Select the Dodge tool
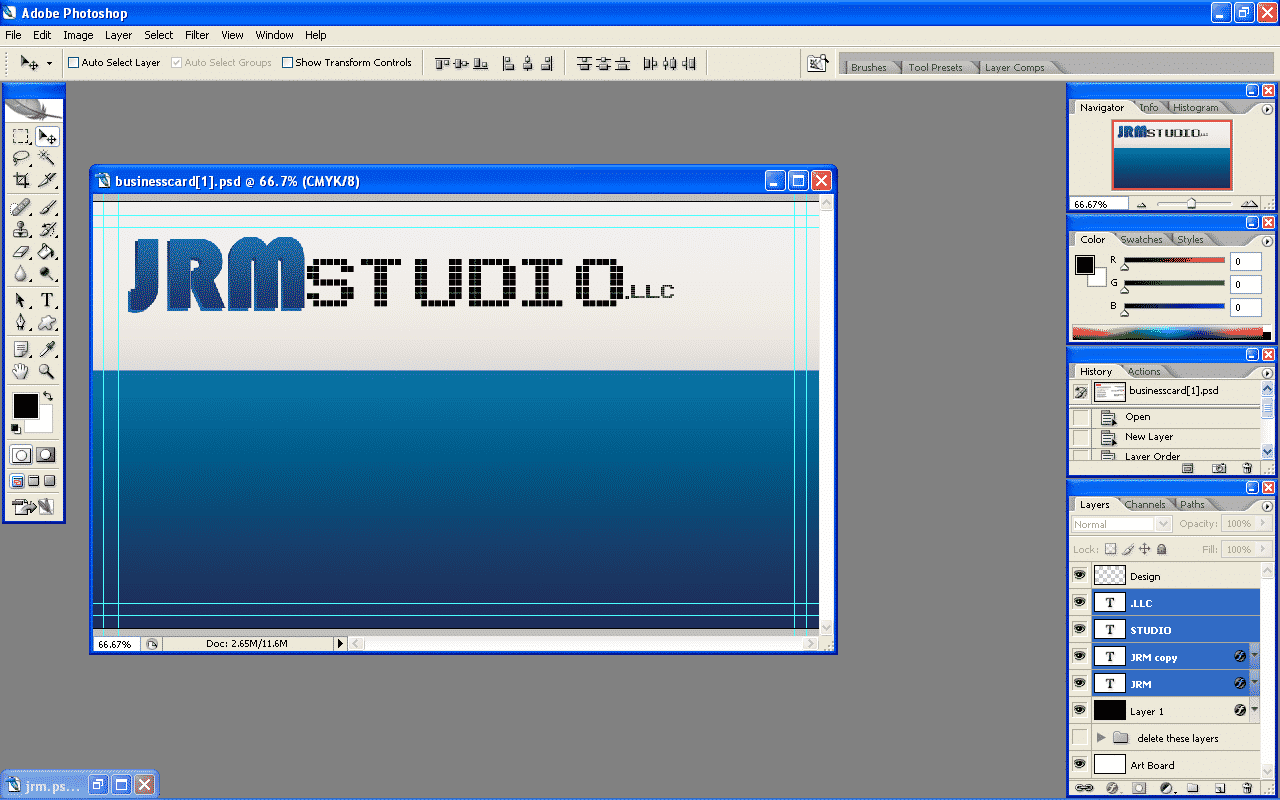Viewport: 1280px width, 800px height. point(46,274)
